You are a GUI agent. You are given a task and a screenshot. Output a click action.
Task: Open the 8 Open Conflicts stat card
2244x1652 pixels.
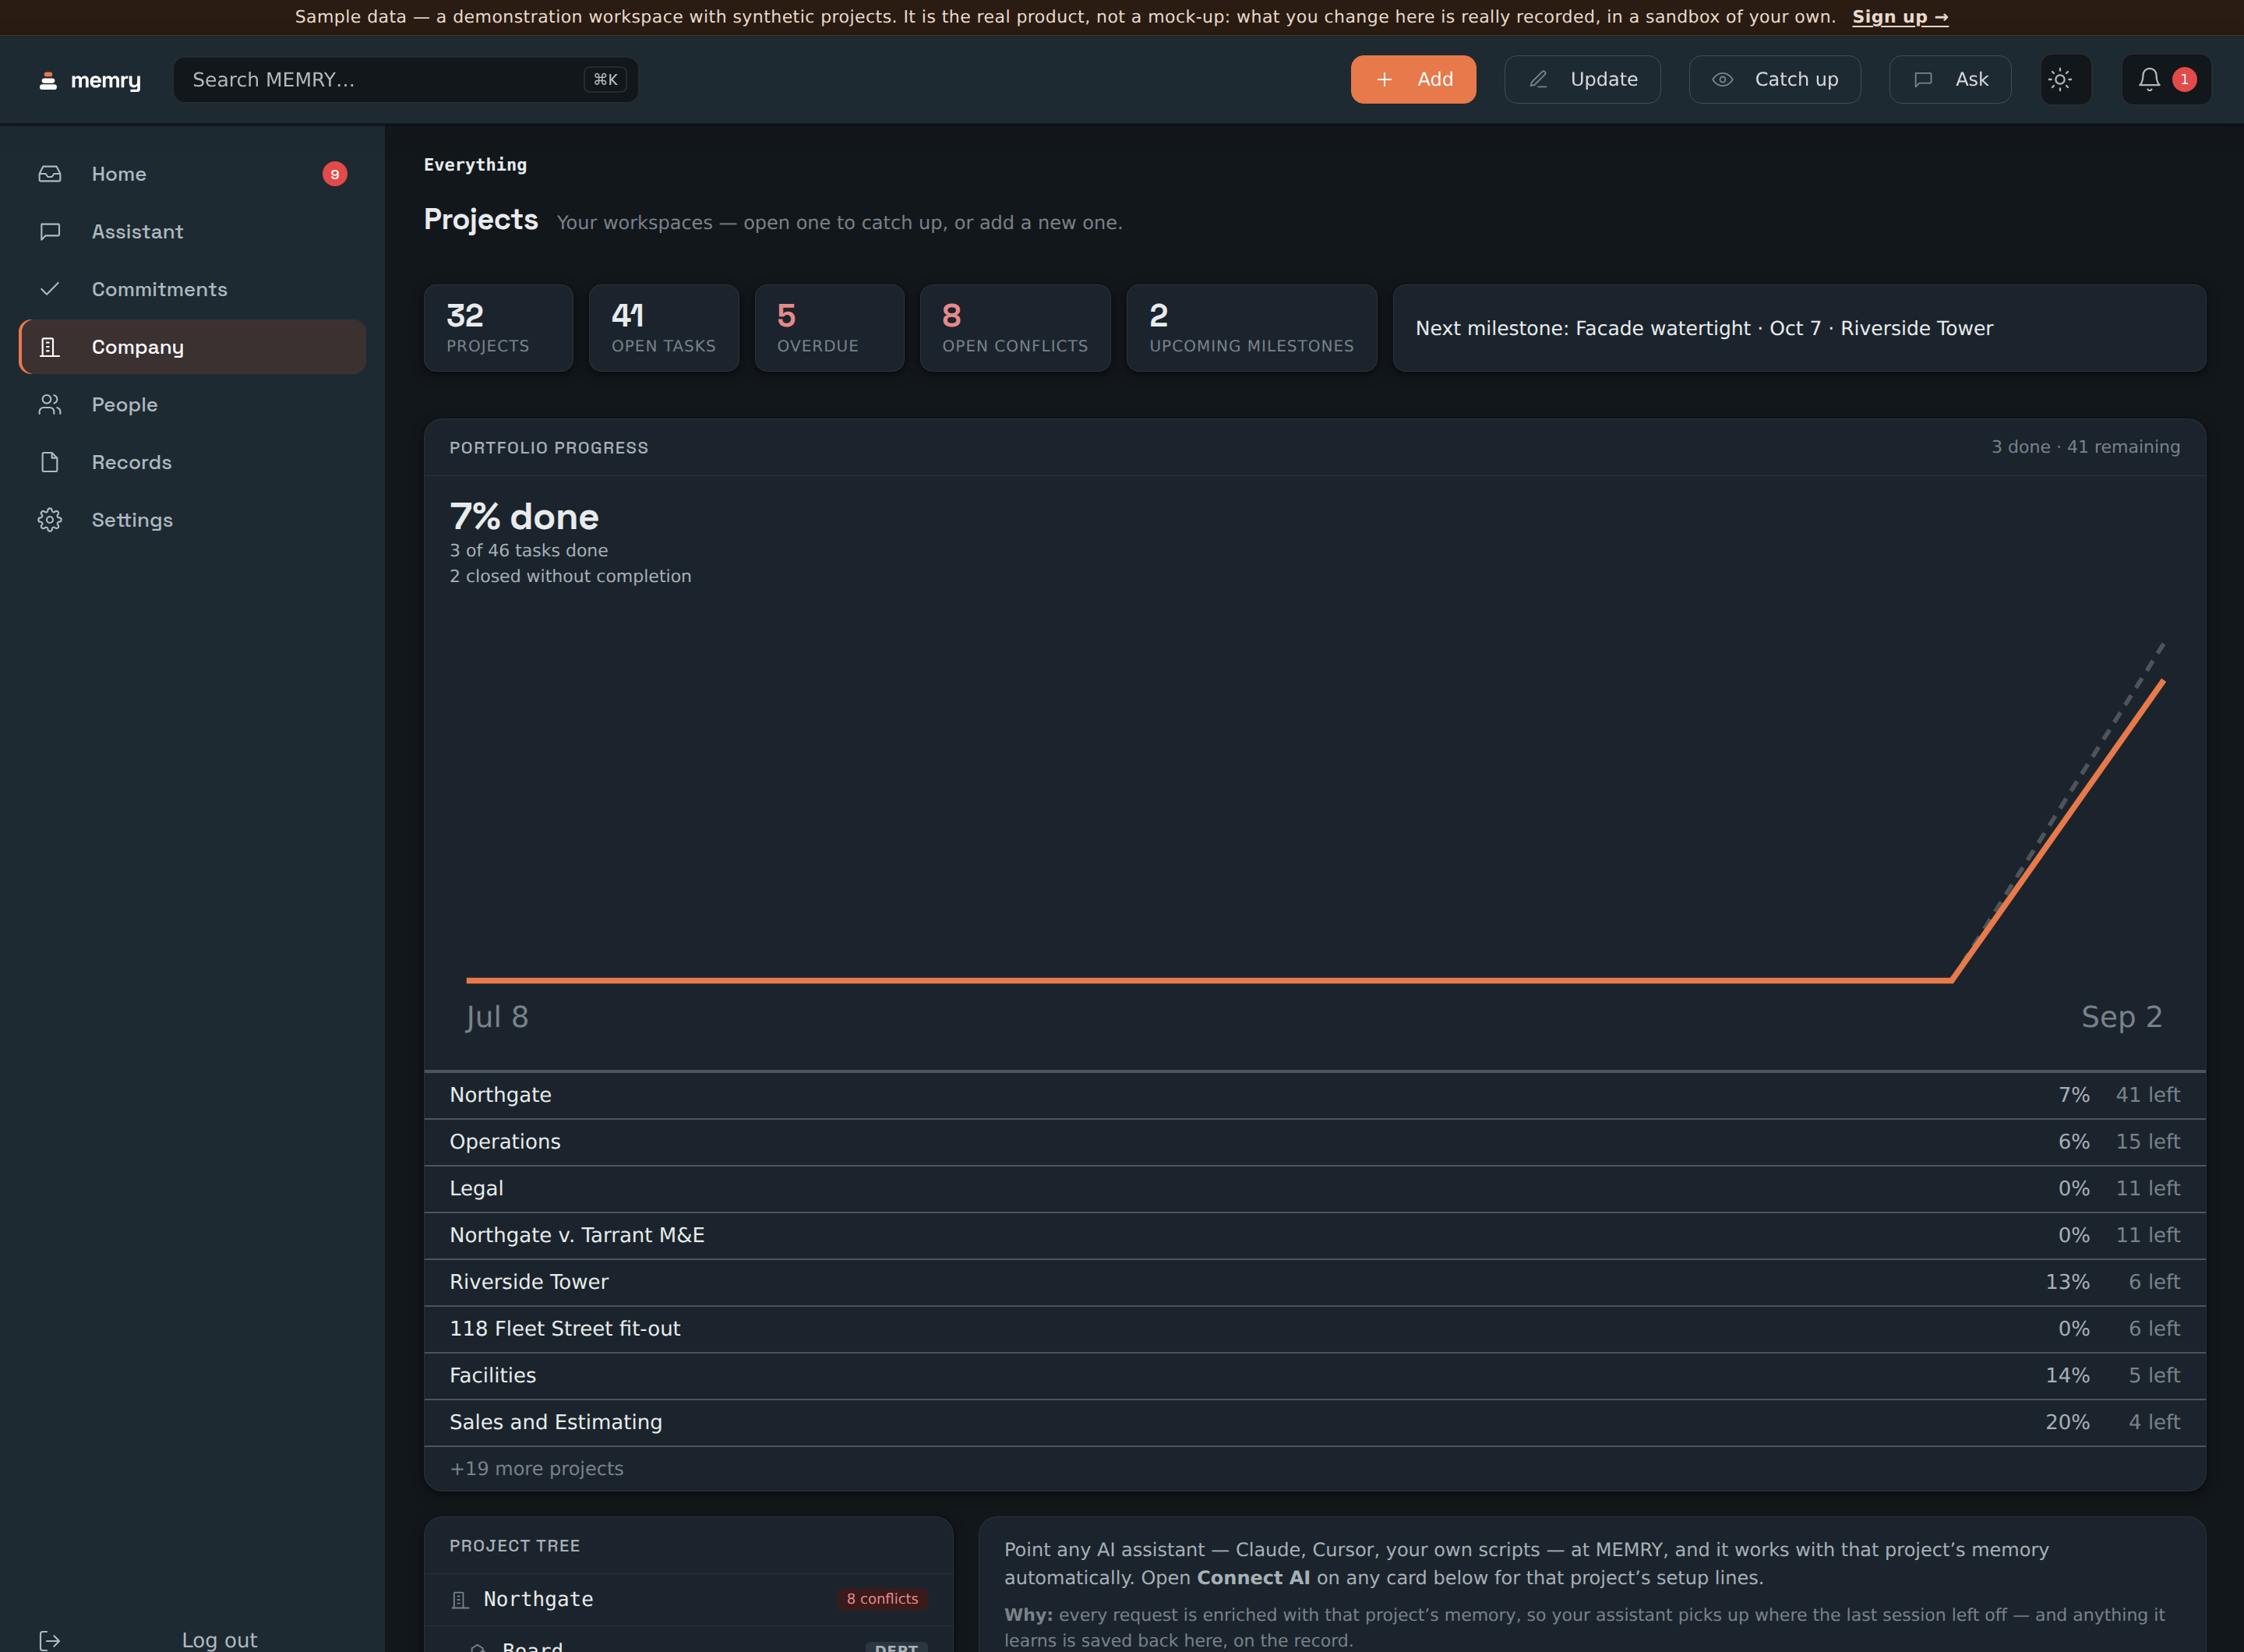tap(1015, 328)
